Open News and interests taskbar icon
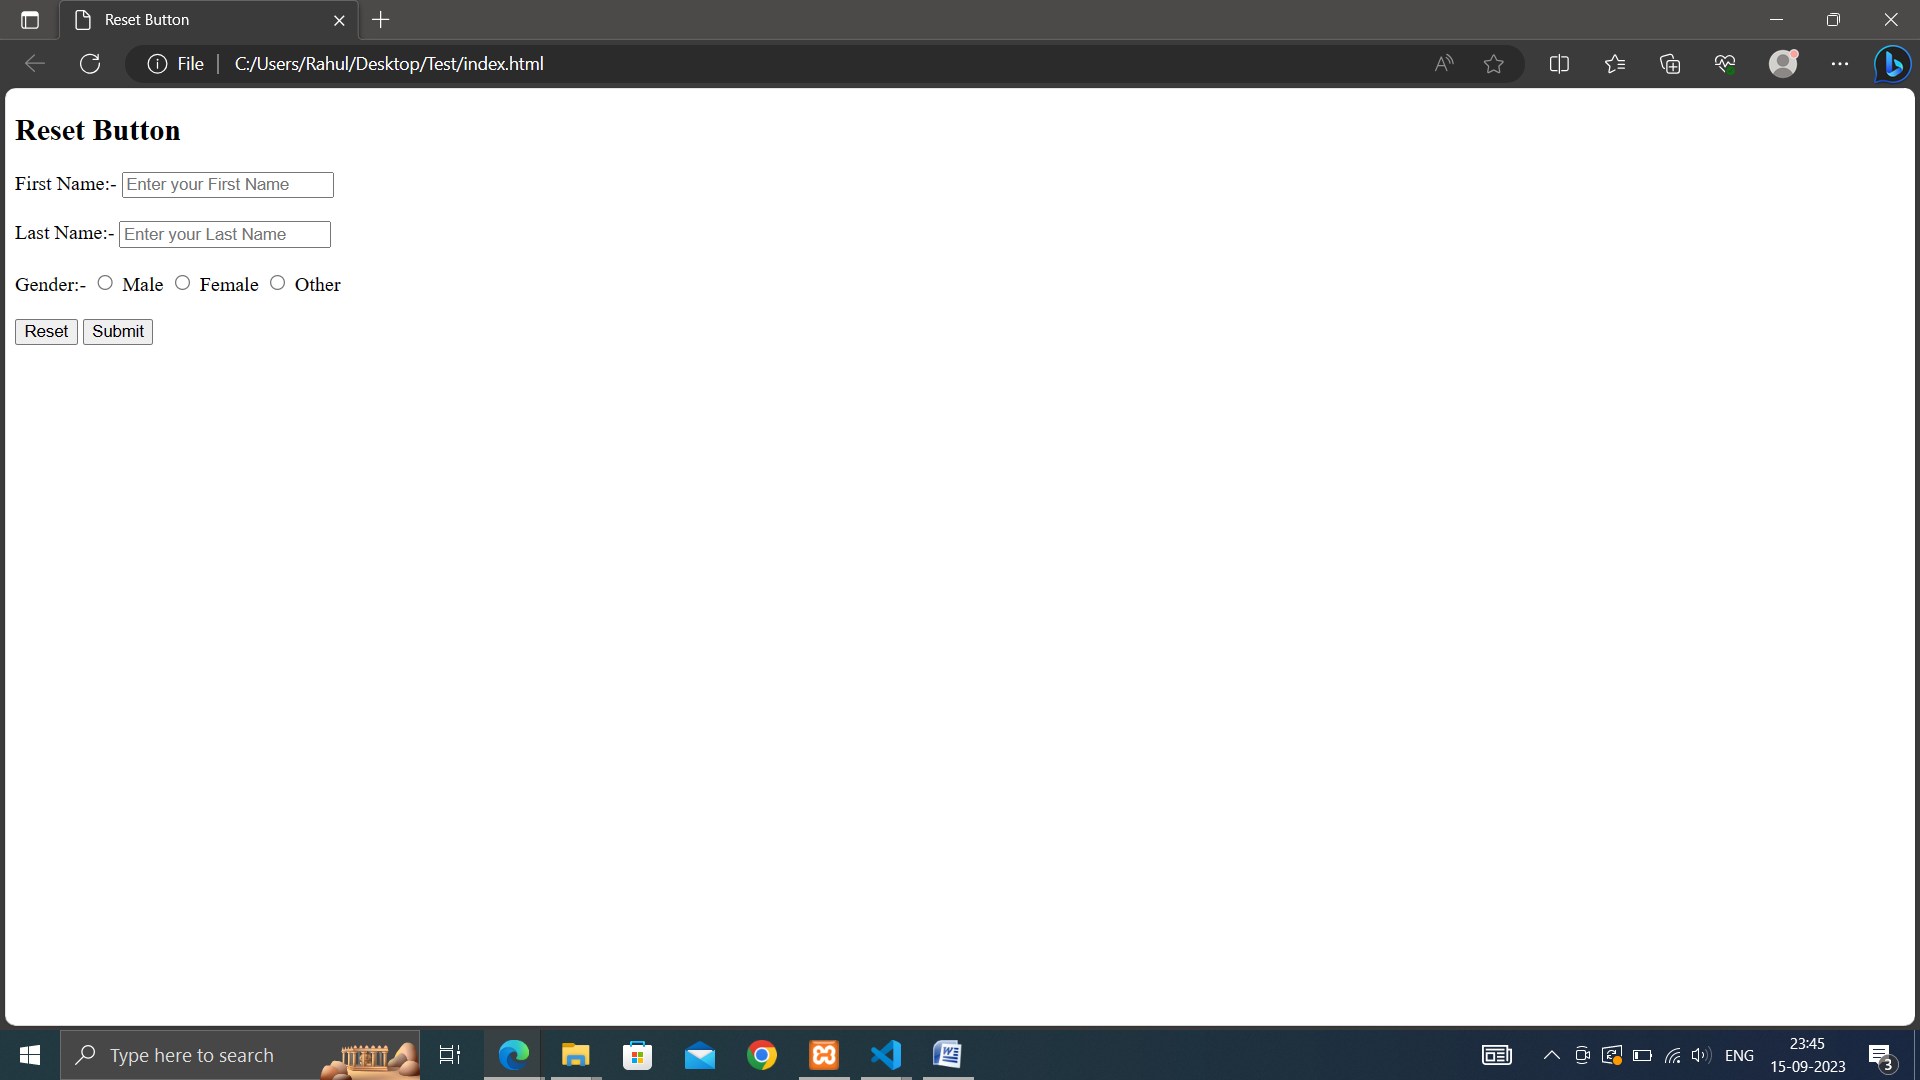The width and height of the screenshot is (1920, 1080). pos(1497,1055)
